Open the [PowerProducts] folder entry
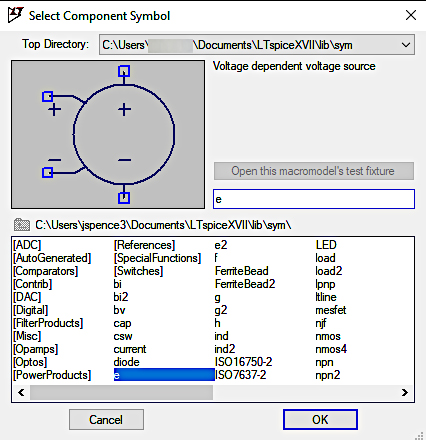The width and height of the screenshot is (426, 440). click(x=52, y=375)
